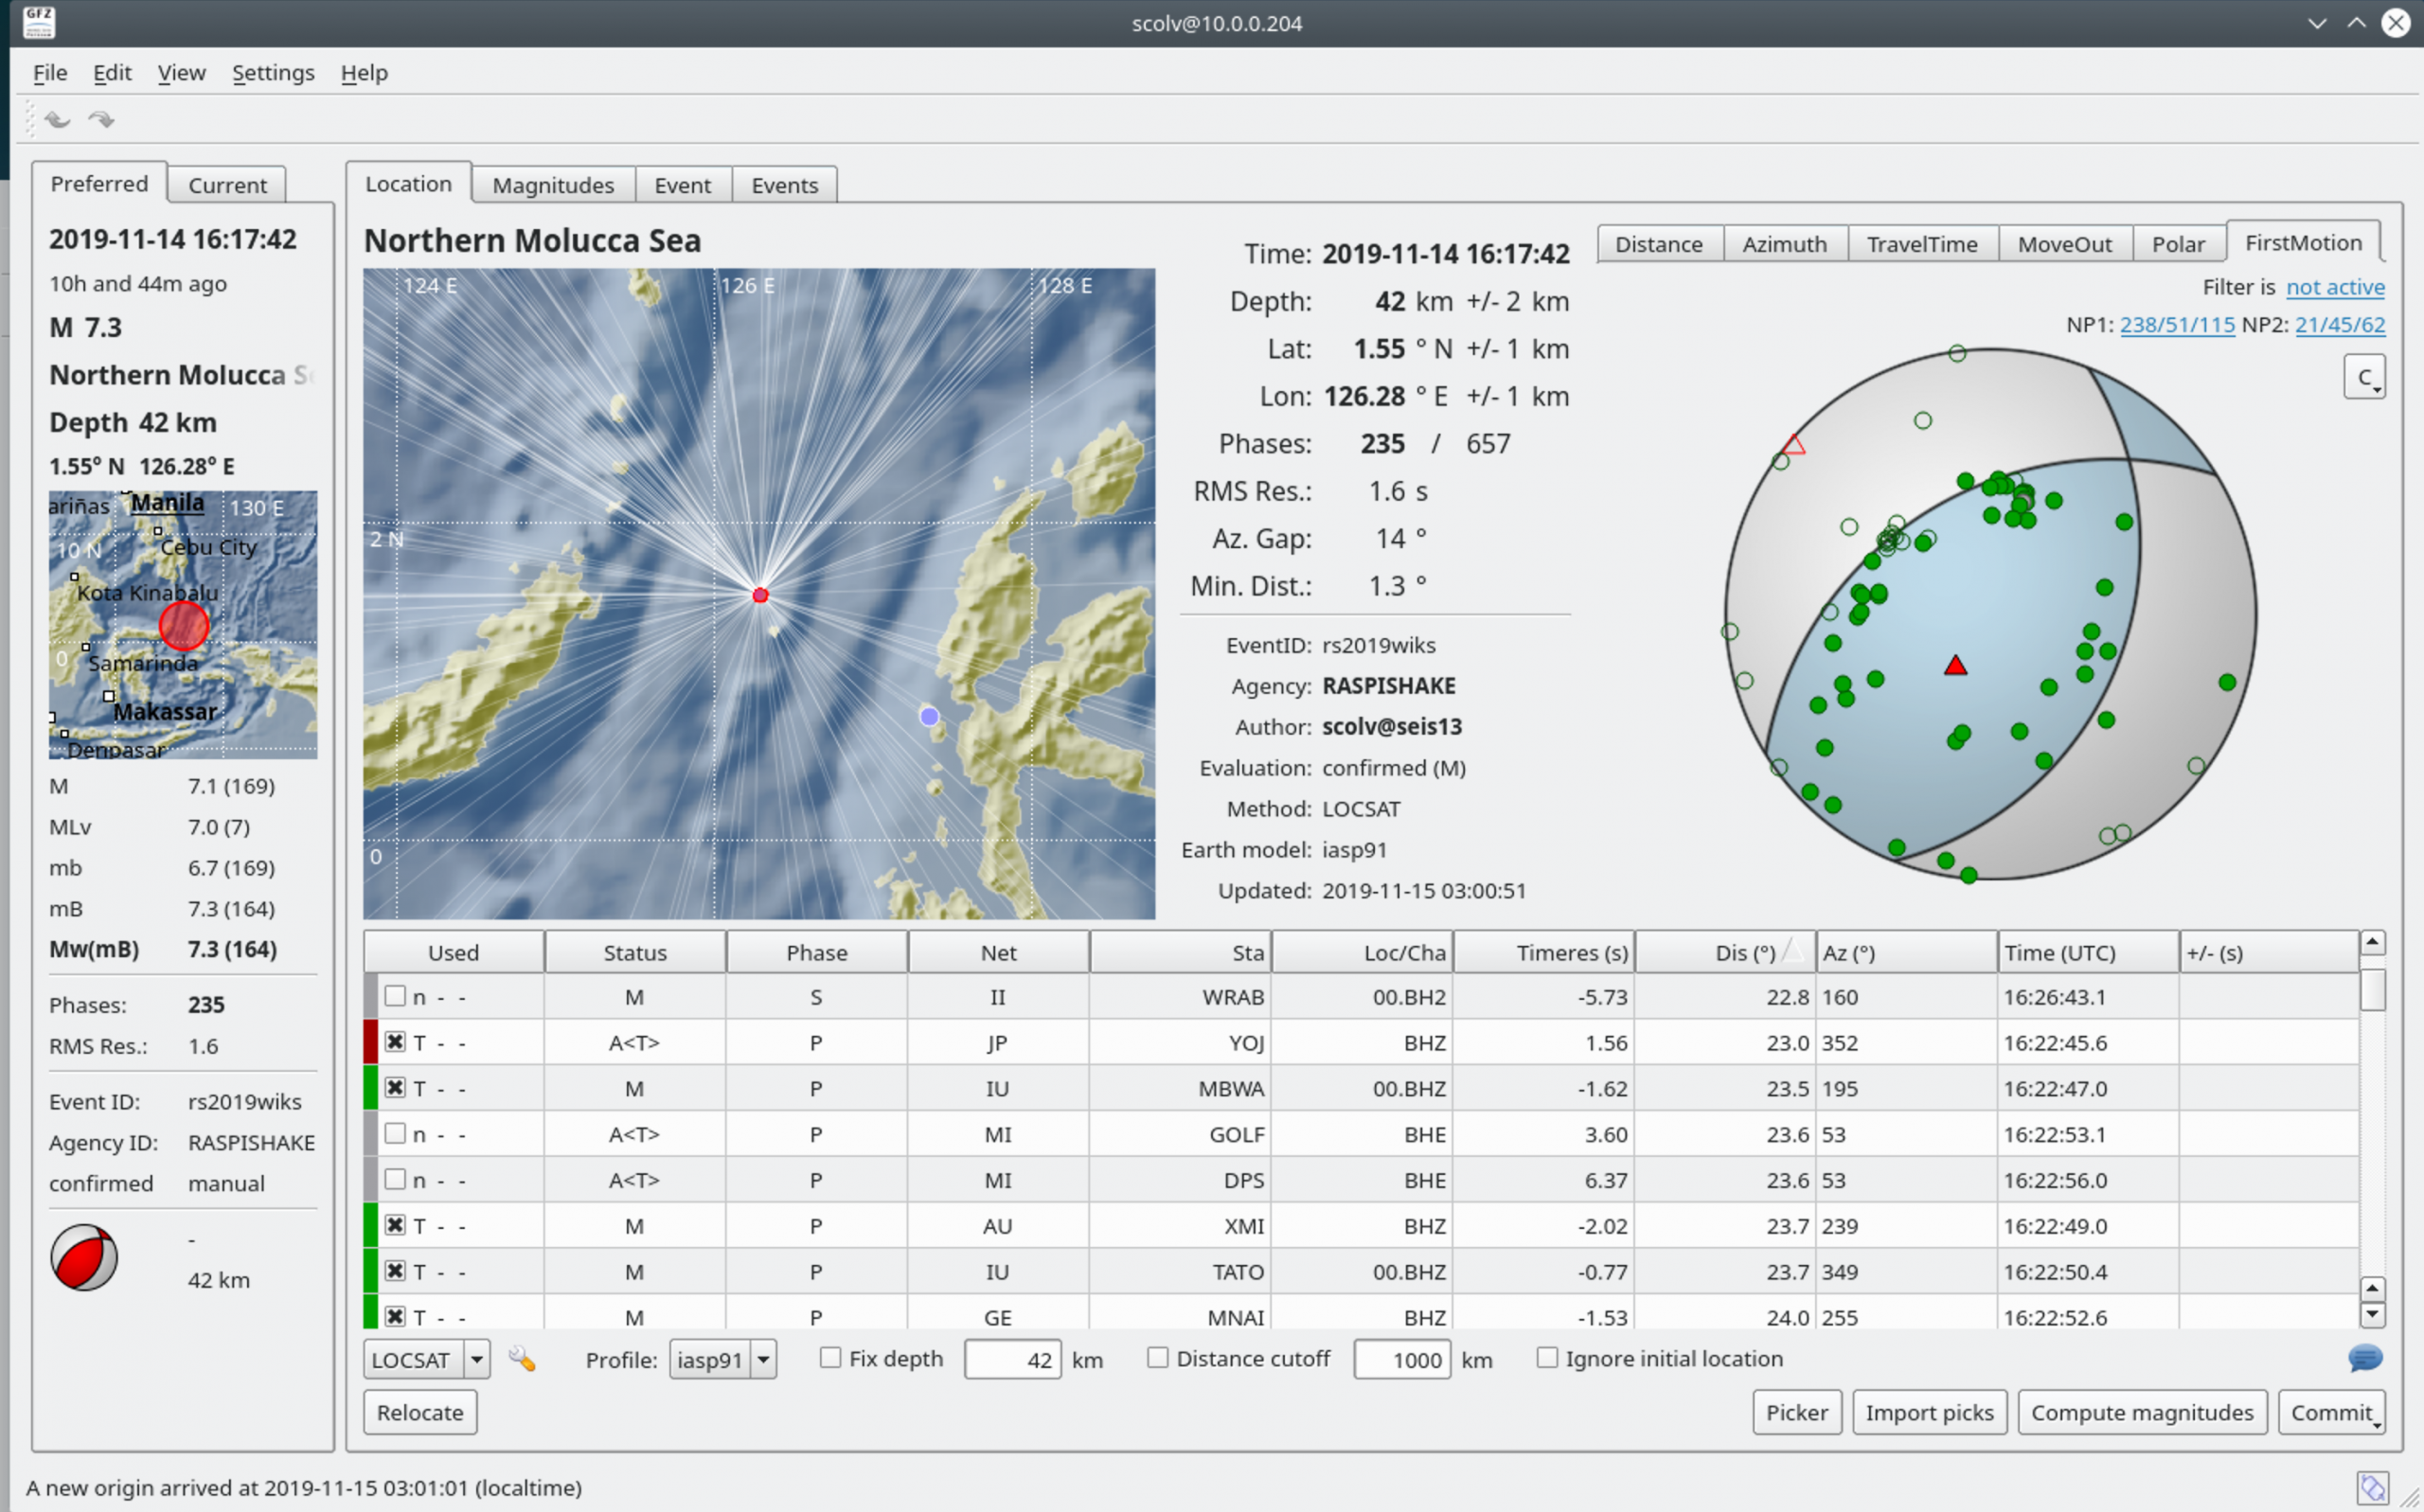Click the arrival table top scroll-up arrow
The height and width of the screenshot is (1512, 2424).
coord(2372,942)
